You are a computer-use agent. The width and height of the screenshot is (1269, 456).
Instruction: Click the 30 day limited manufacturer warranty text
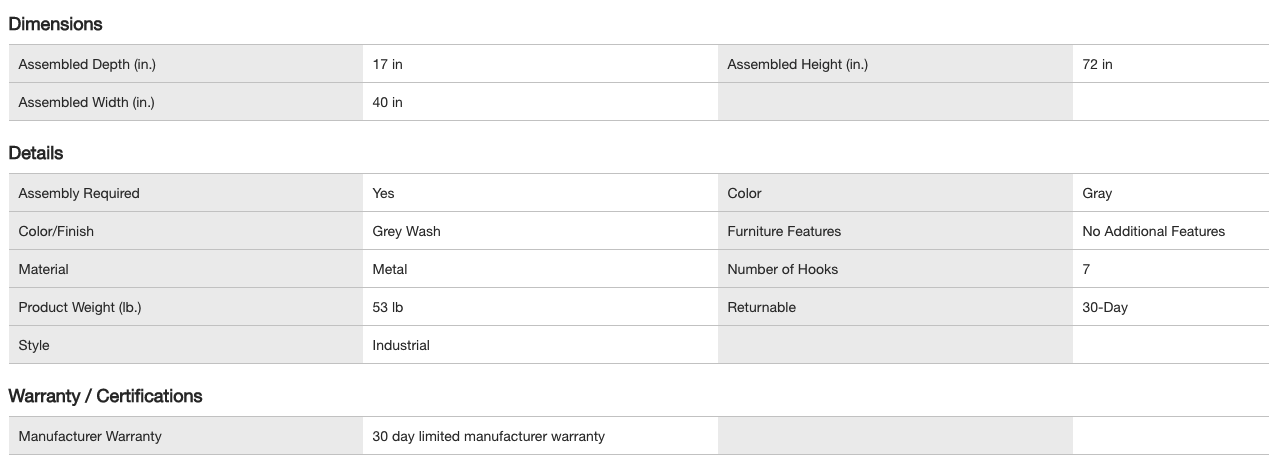point(488,436)
